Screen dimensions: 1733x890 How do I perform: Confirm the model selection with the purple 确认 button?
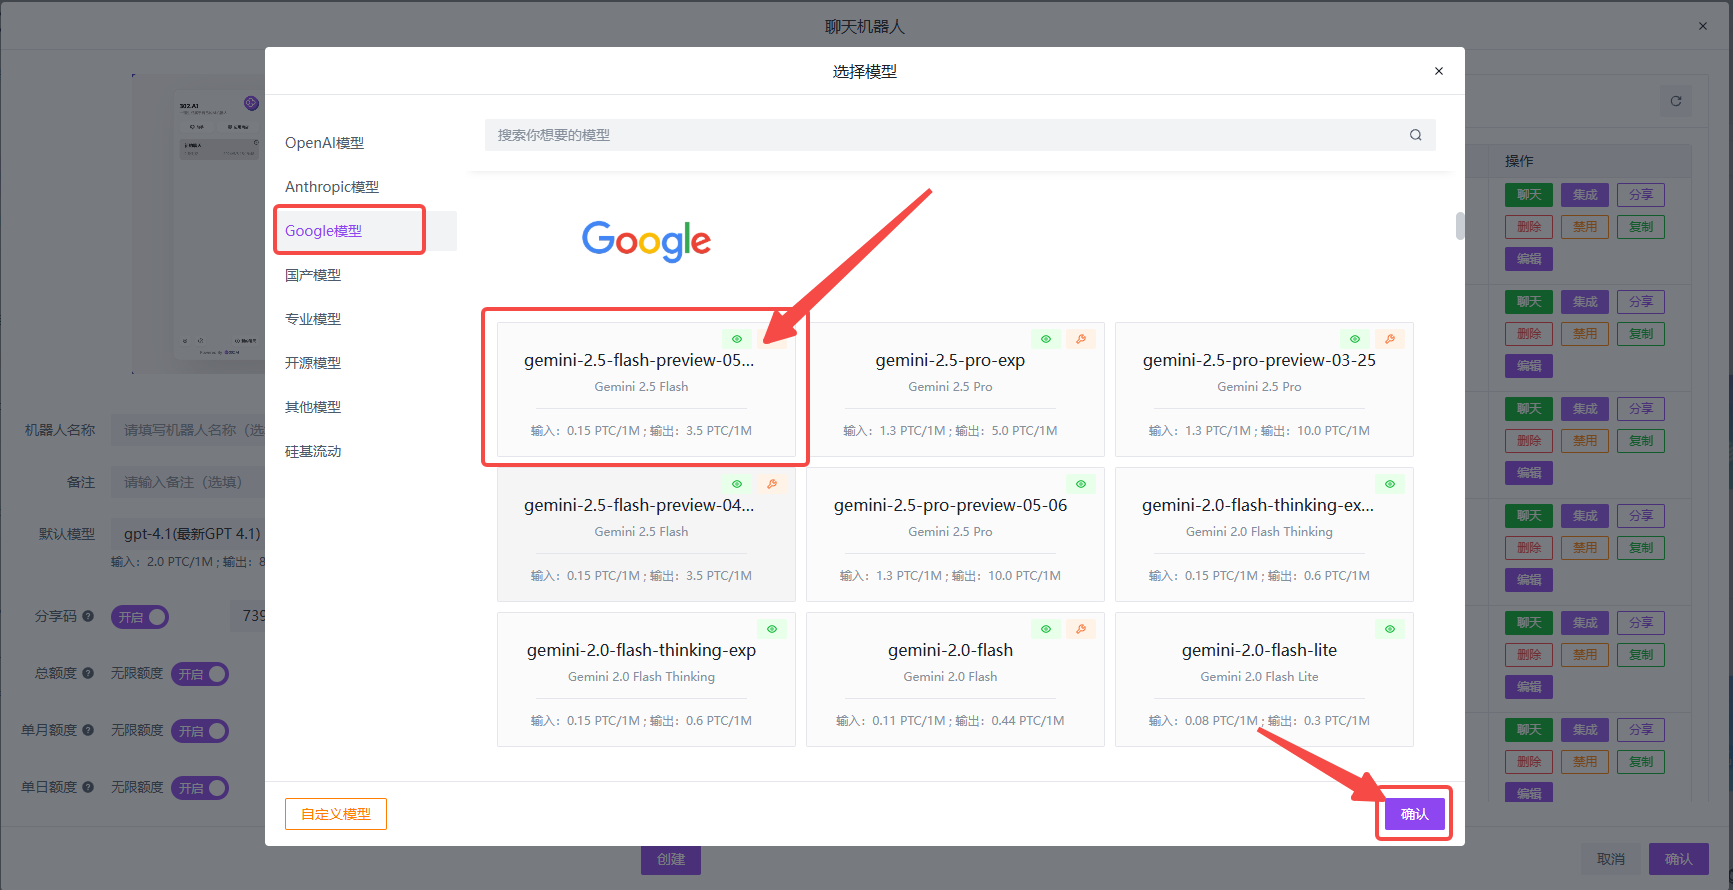(1415, 814)
